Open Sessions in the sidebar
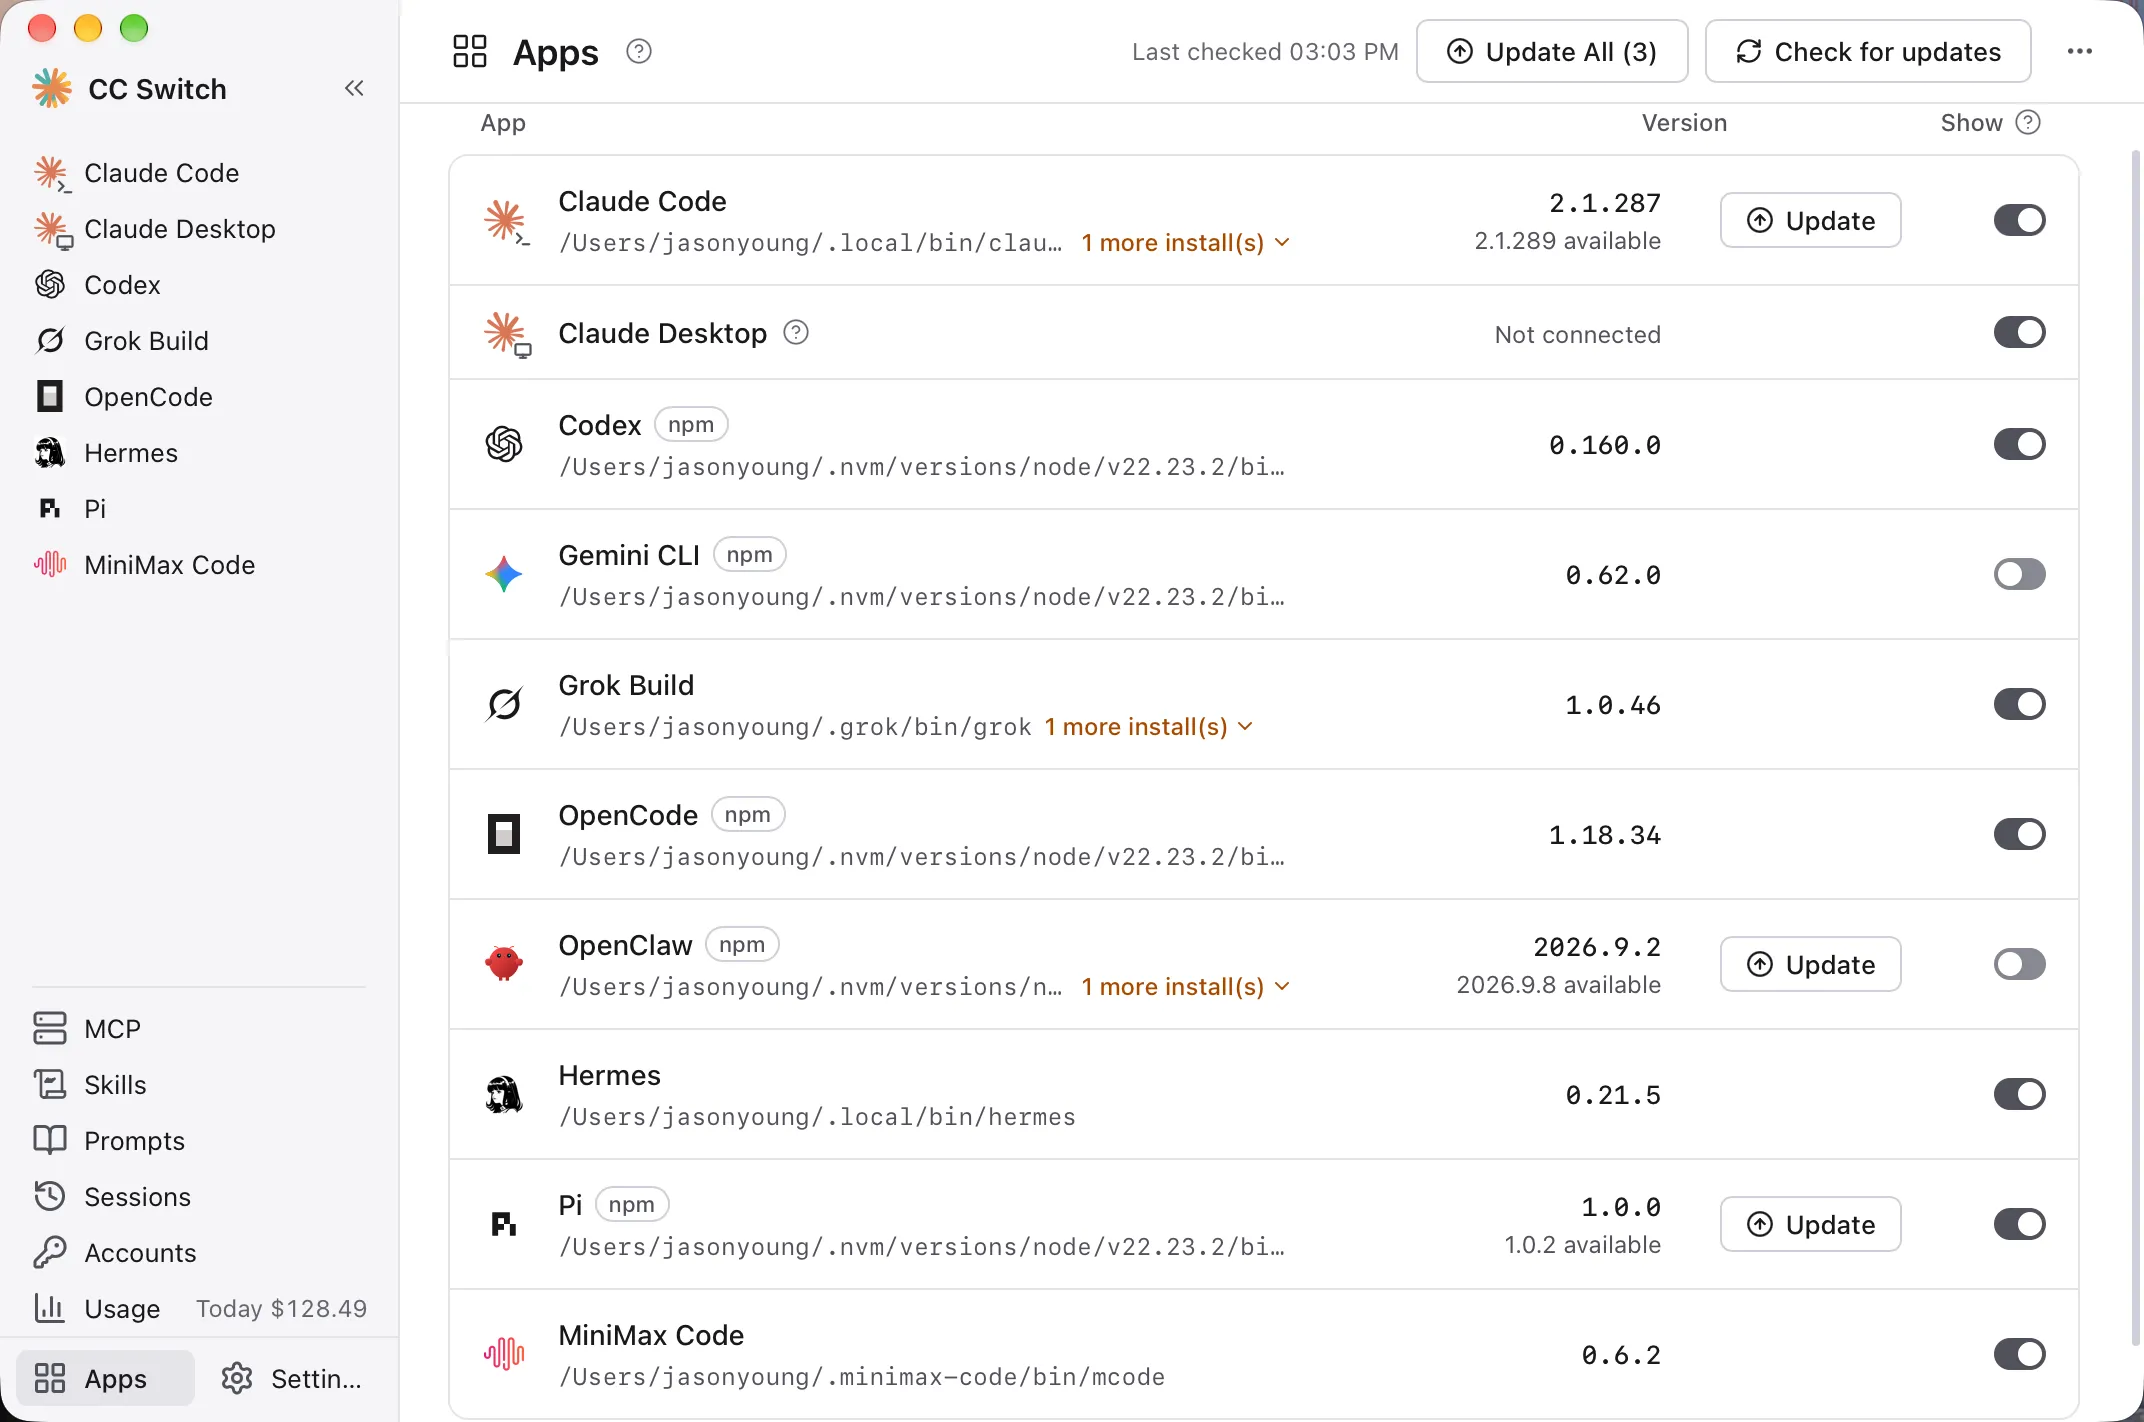Viewport: 2144px width, 1422px height. pos(198,1197)
